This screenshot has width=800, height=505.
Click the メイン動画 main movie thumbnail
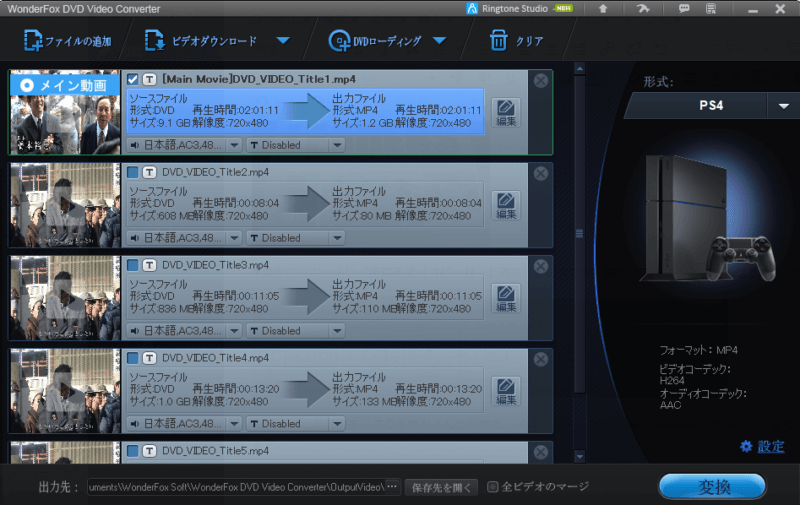(x=65, y=112)
